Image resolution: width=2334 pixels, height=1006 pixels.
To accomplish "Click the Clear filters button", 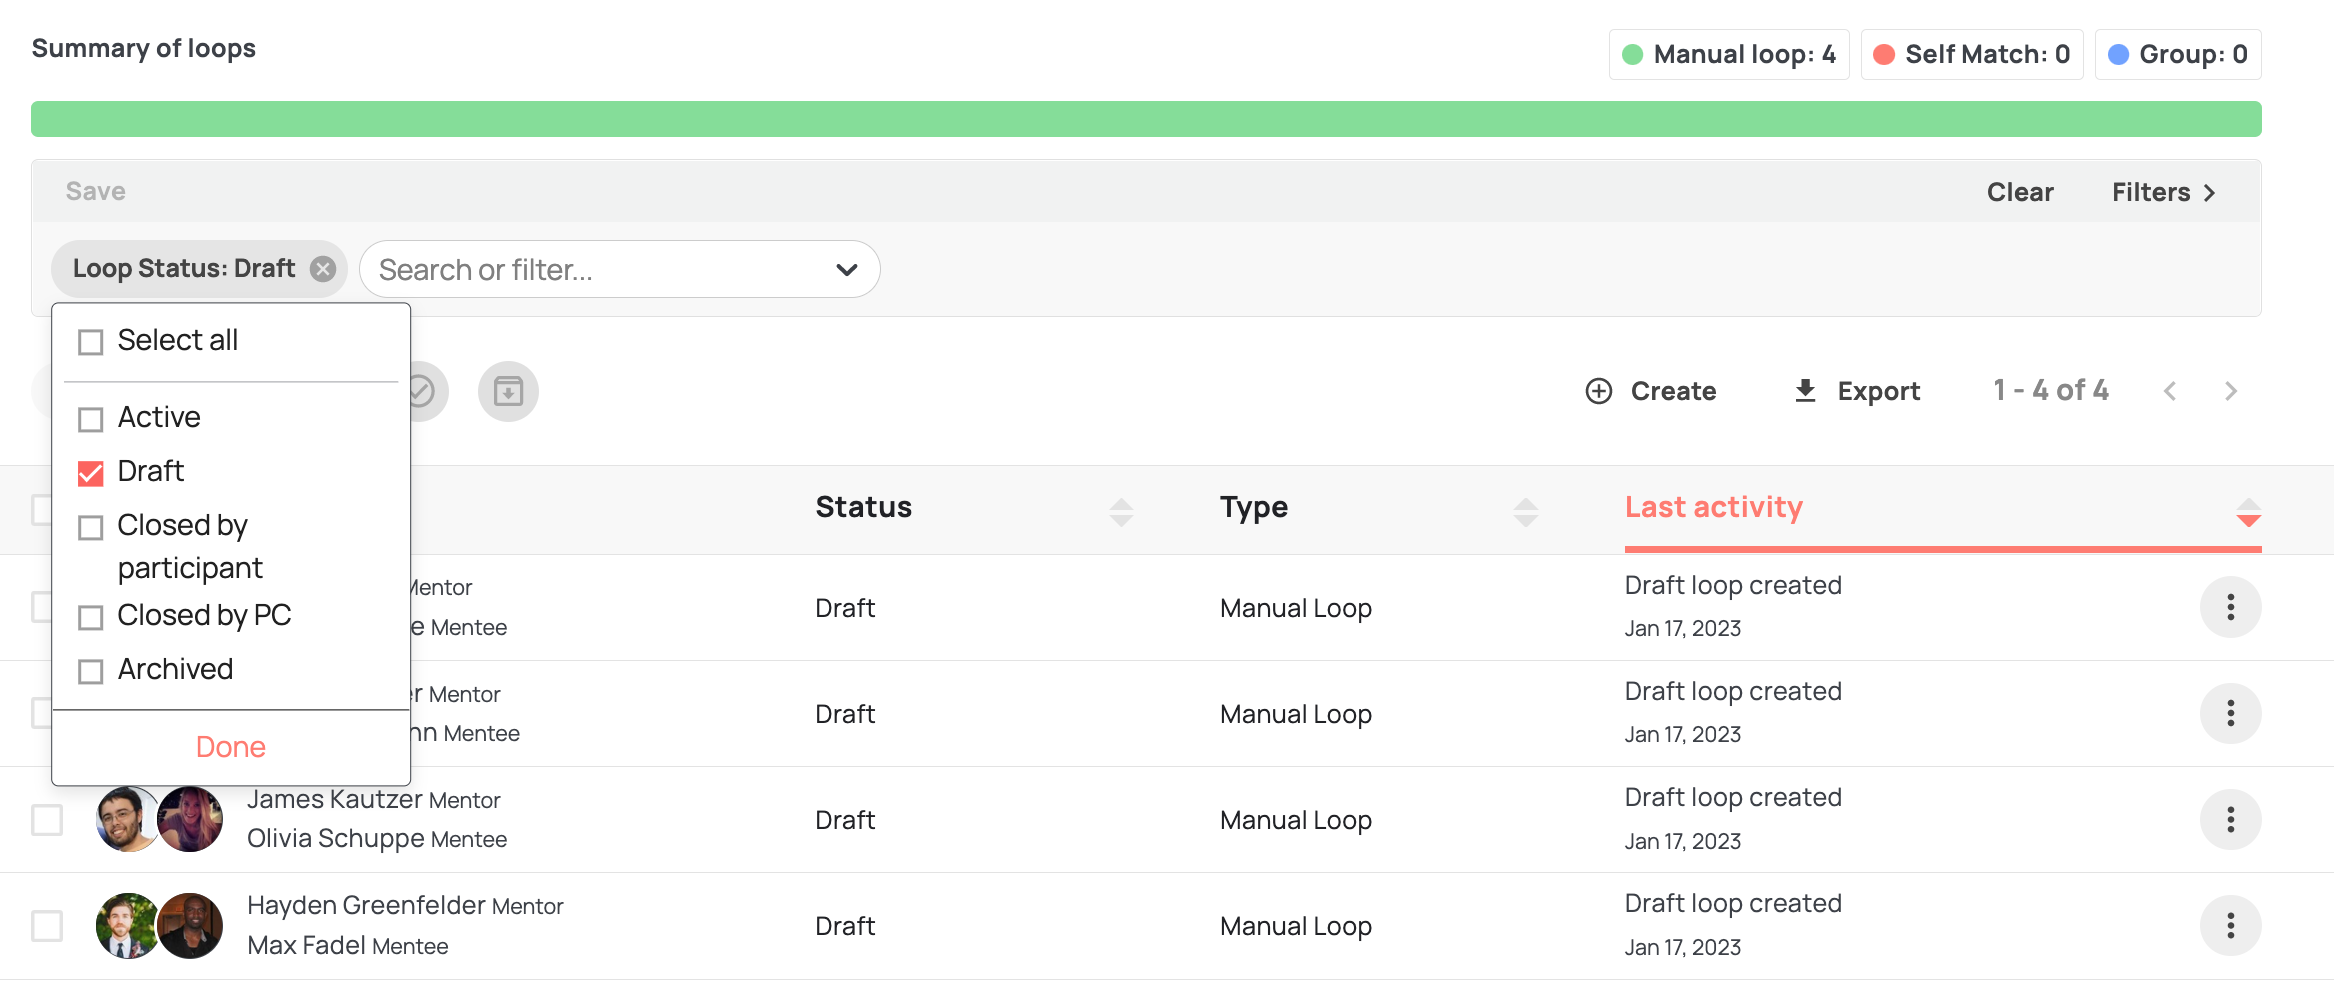I will [2020, 192].
